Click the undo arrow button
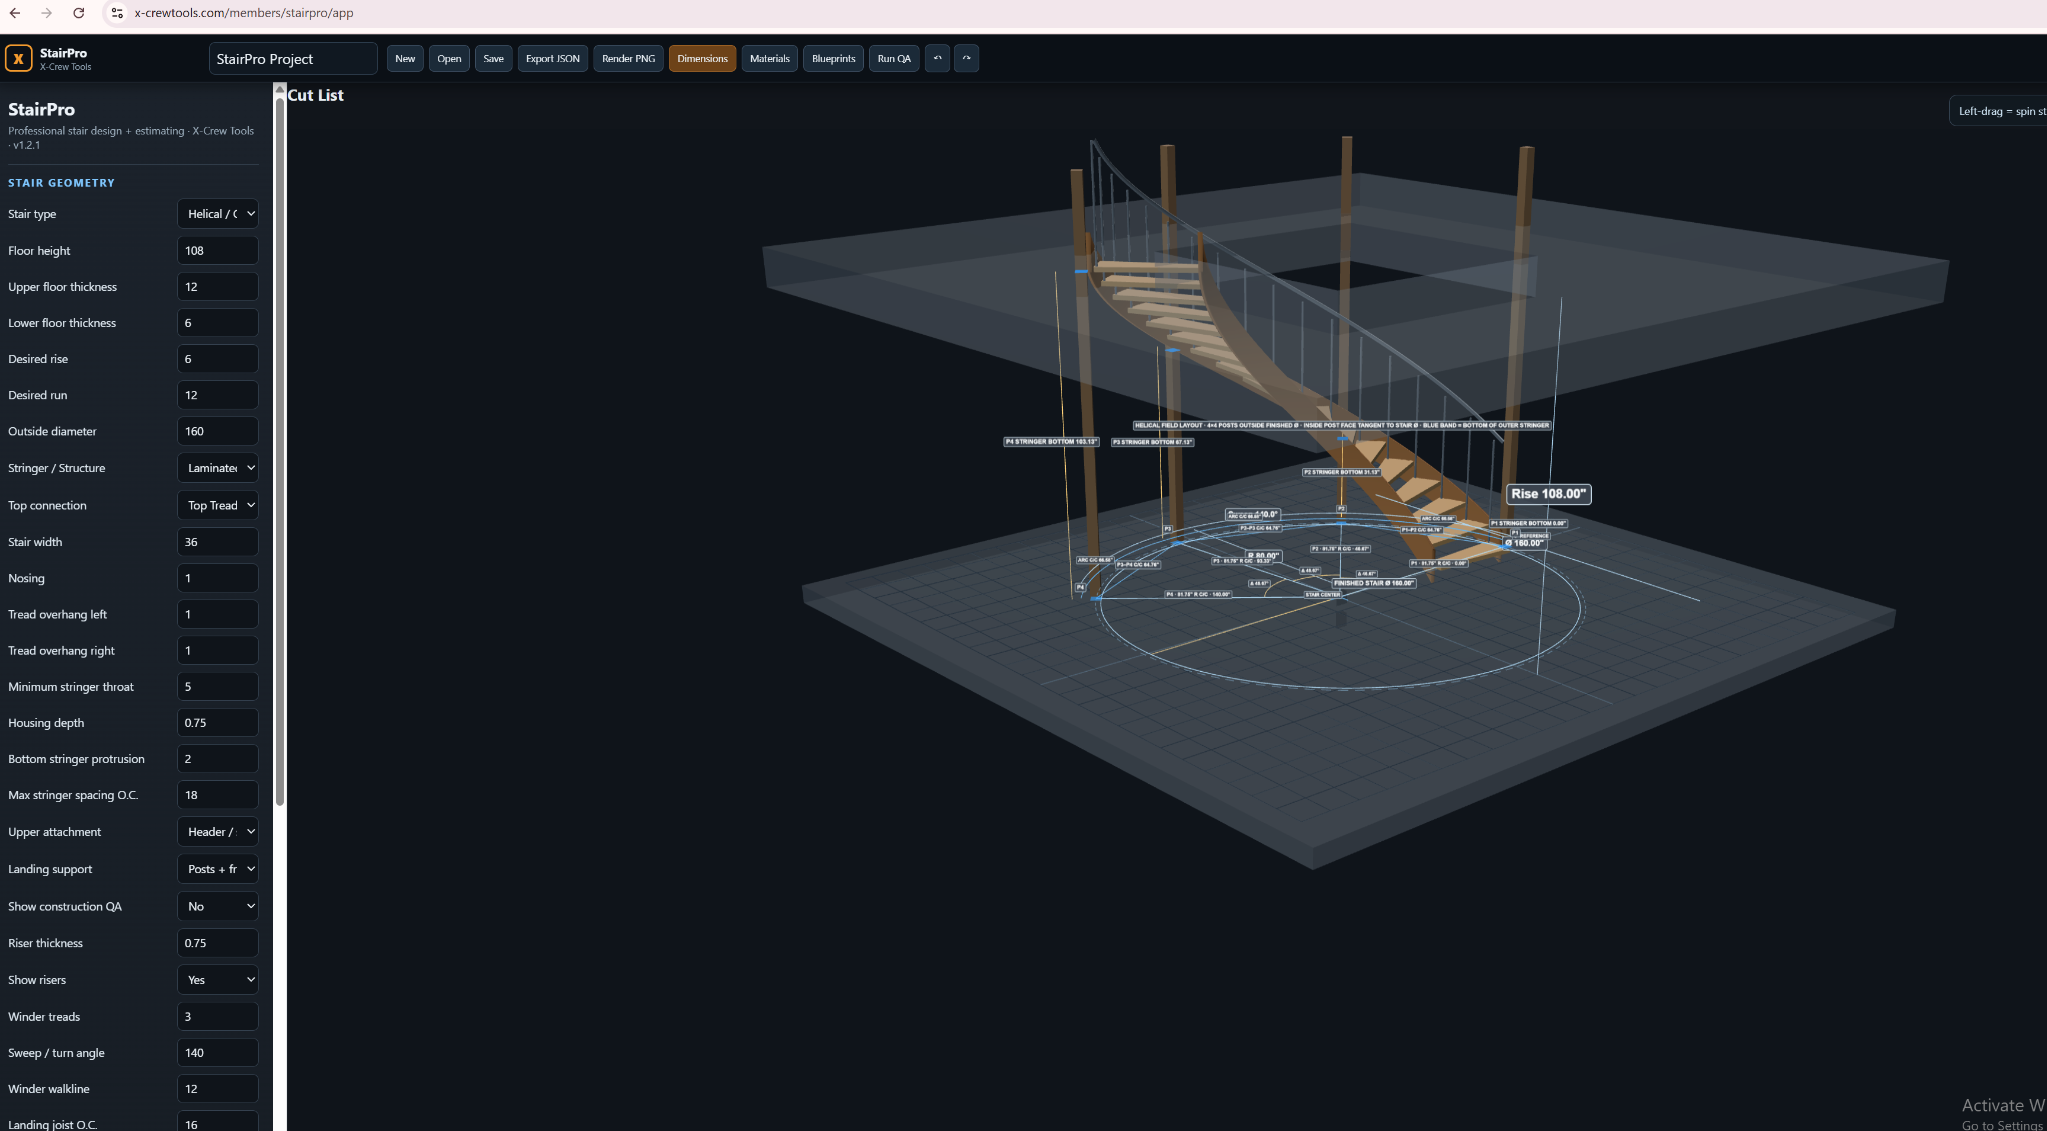 [937, 58]
